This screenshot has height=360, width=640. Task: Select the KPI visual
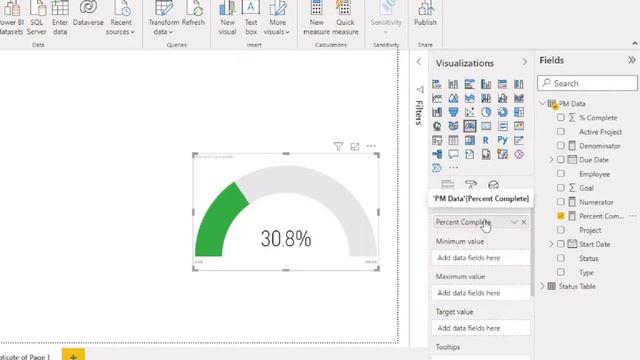coord(519,126)
